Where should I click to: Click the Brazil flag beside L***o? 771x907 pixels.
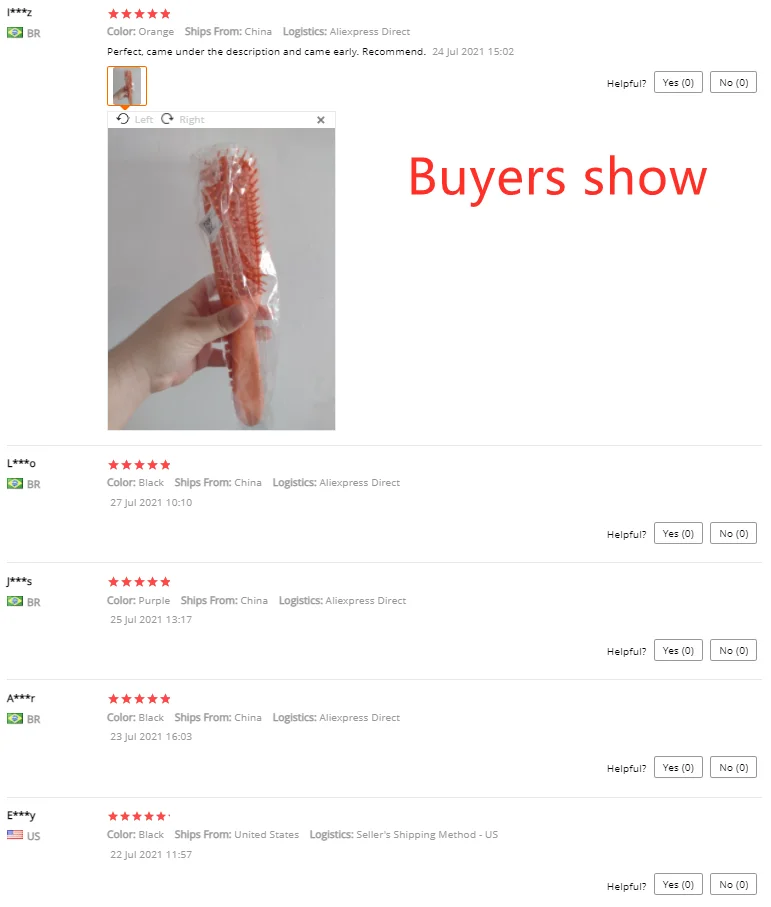click(x=15, y=484)
